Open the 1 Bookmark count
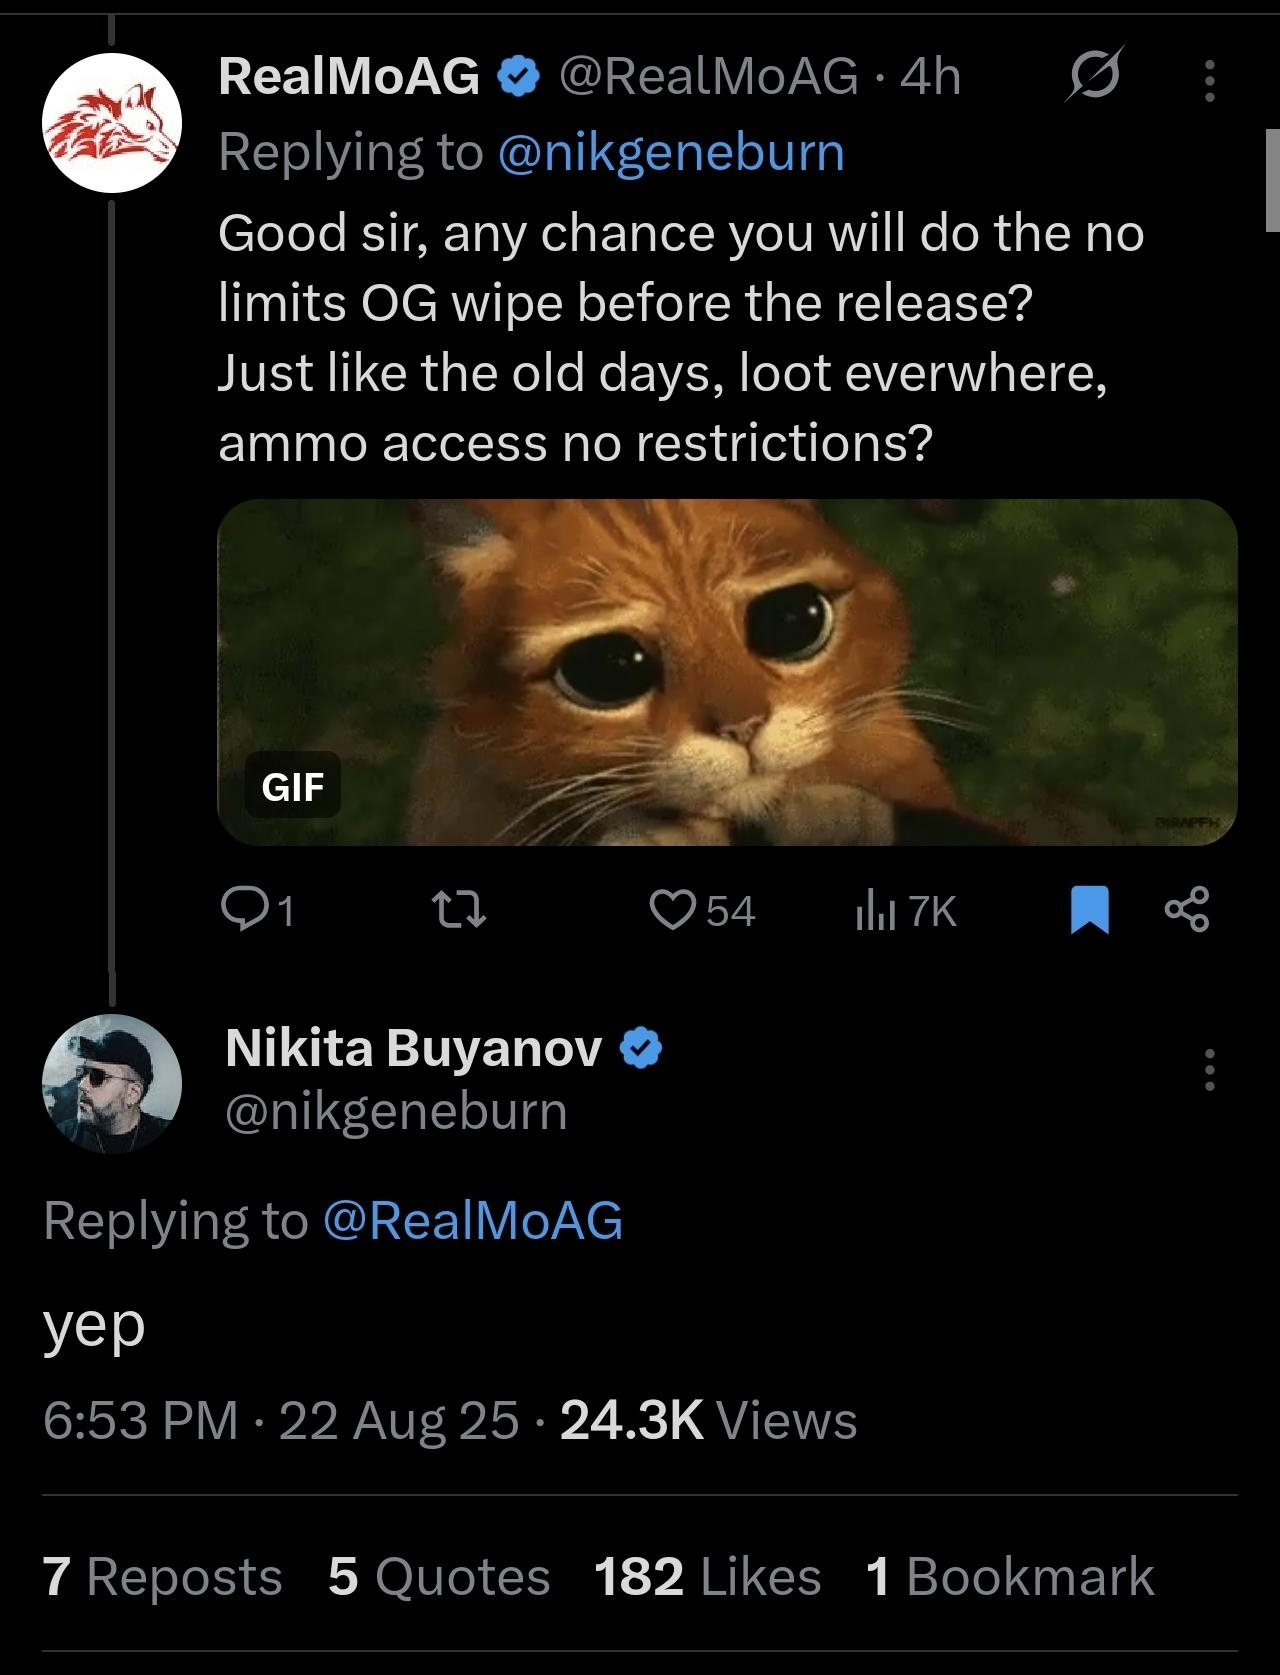Viewport: 1280px width, 1675px height. pos(1010,1577)
